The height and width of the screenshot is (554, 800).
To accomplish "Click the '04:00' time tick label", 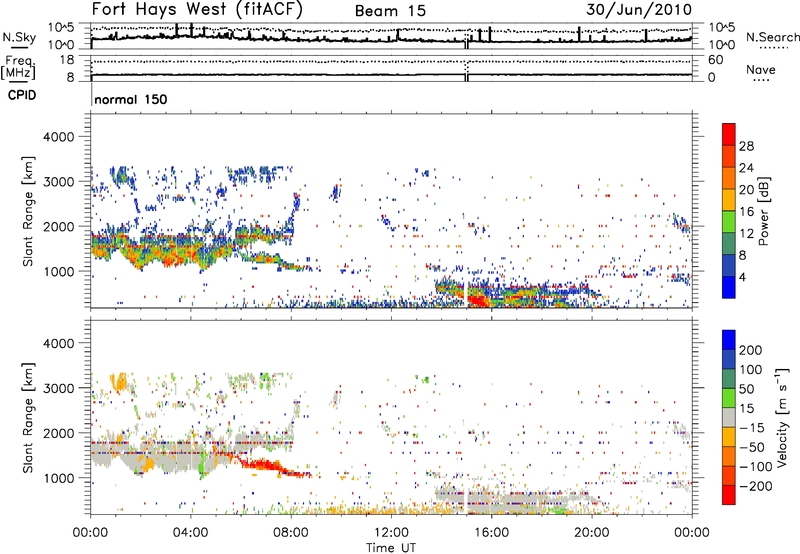I will (x=190, y=533).
